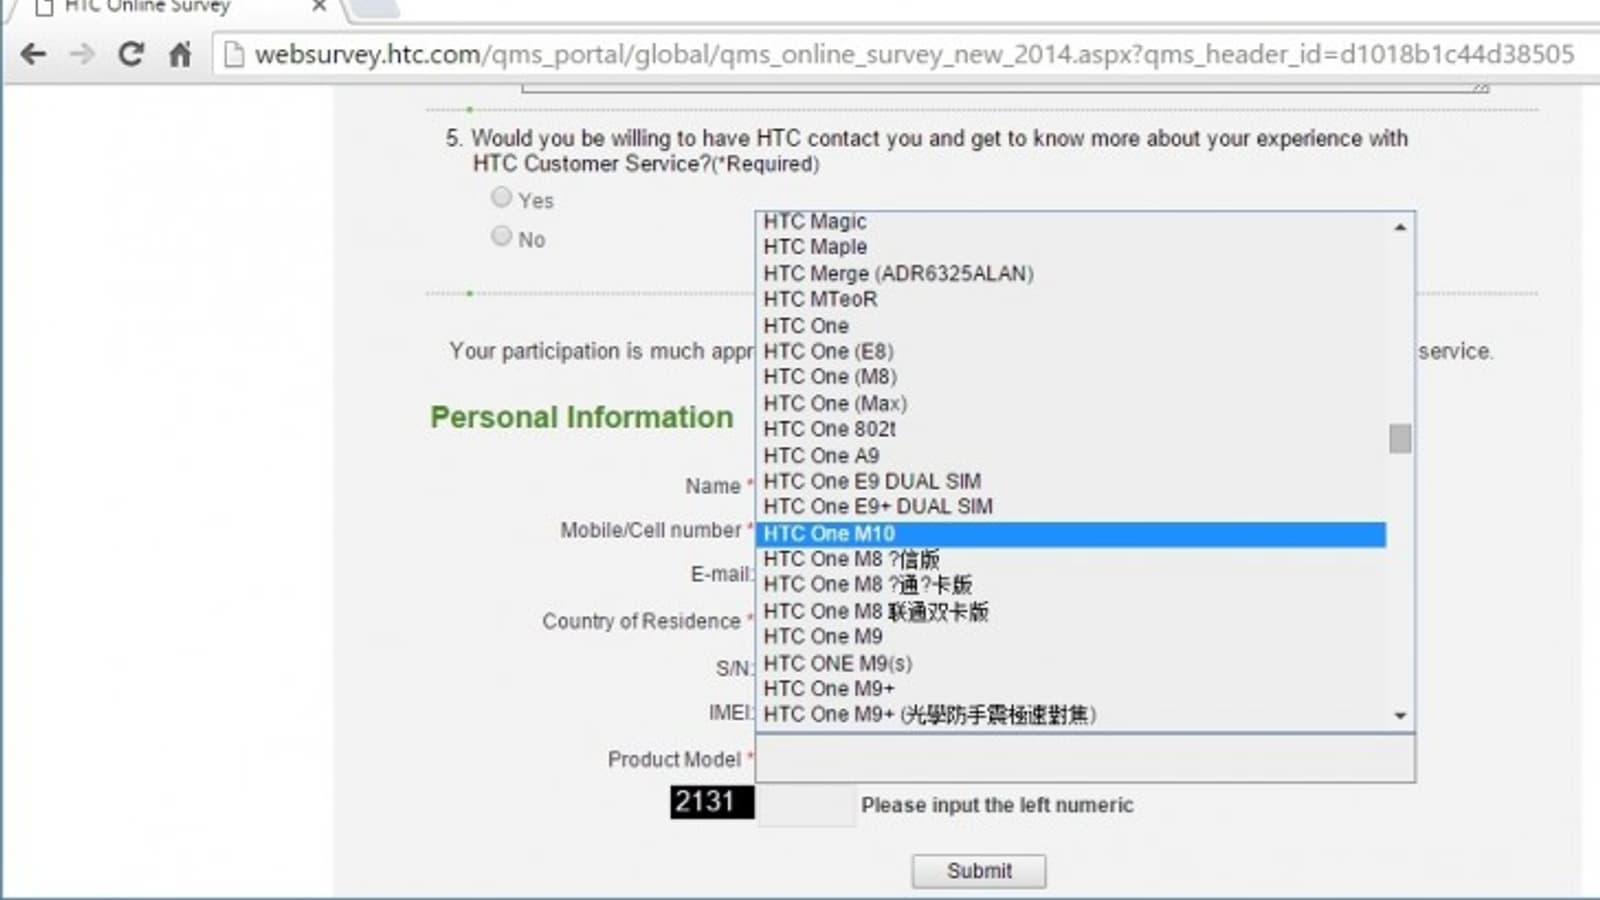
Task: Click the model list scroll-down arrow
Action: tap(1400, 716)
